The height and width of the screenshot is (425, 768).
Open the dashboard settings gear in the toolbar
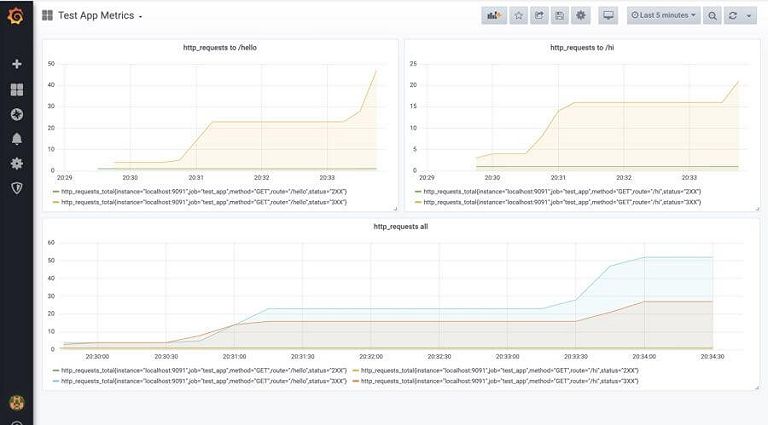click(x=580, y=16)
